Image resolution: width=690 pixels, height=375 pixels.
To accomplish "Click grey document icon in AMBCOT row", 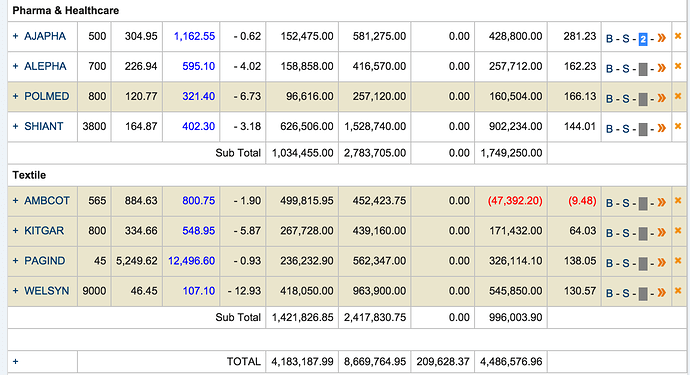I will click(643, 203).
